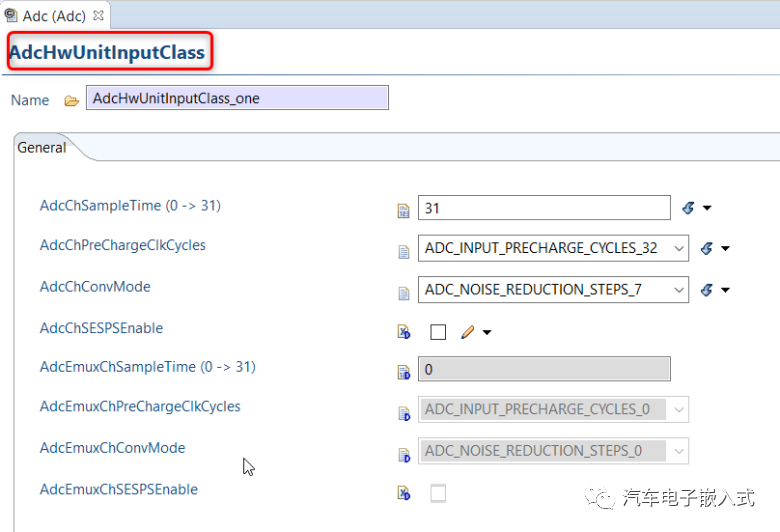Toggle the AdcEmuxChSESPSEnable checkbox
The width and height of the screenshot is (780, 532).
coord(438,493)
